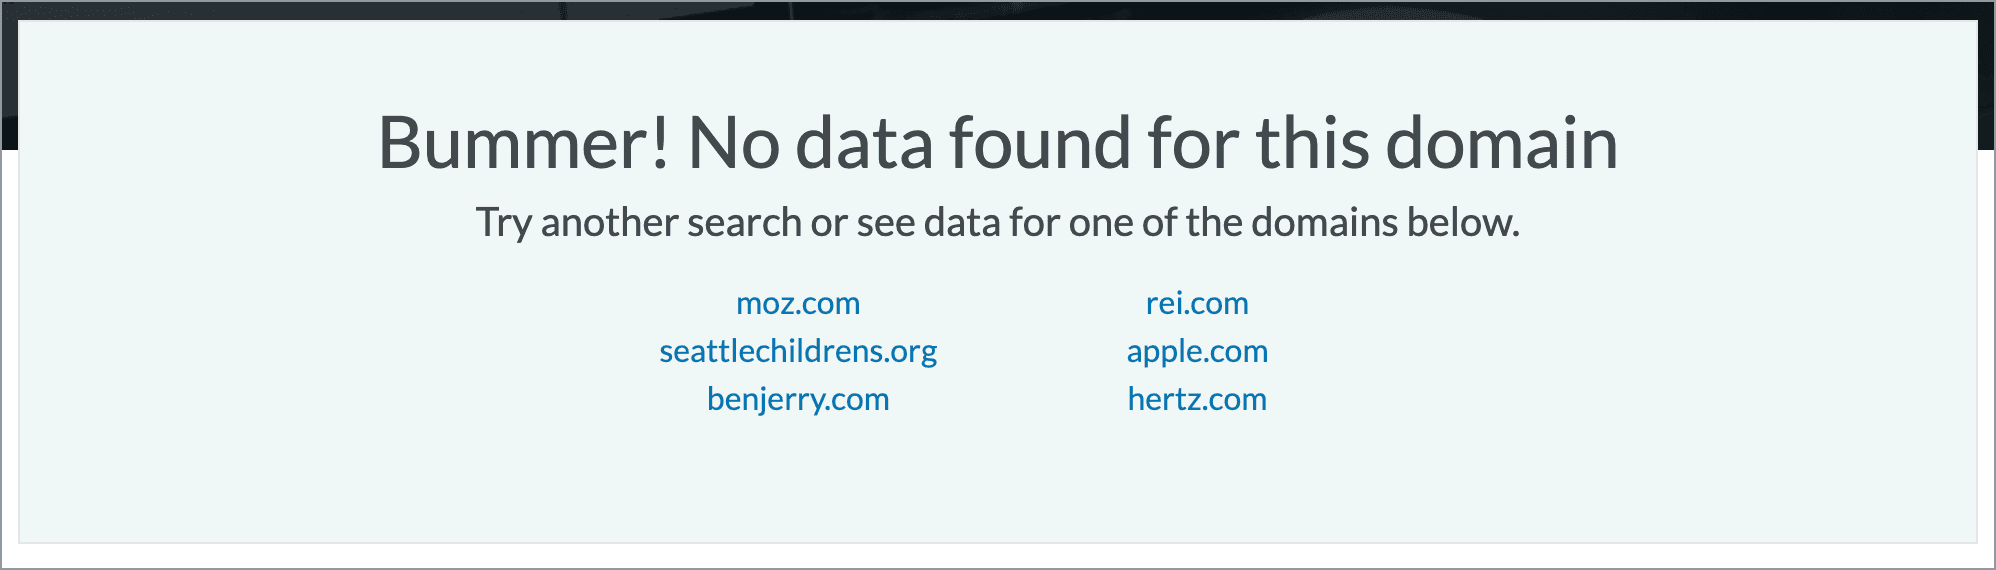This screenshot has height=570, width=1996.
Task: Click the word "Try" starting the subheading
Action: pyautogui.click(x=503, y=222)
